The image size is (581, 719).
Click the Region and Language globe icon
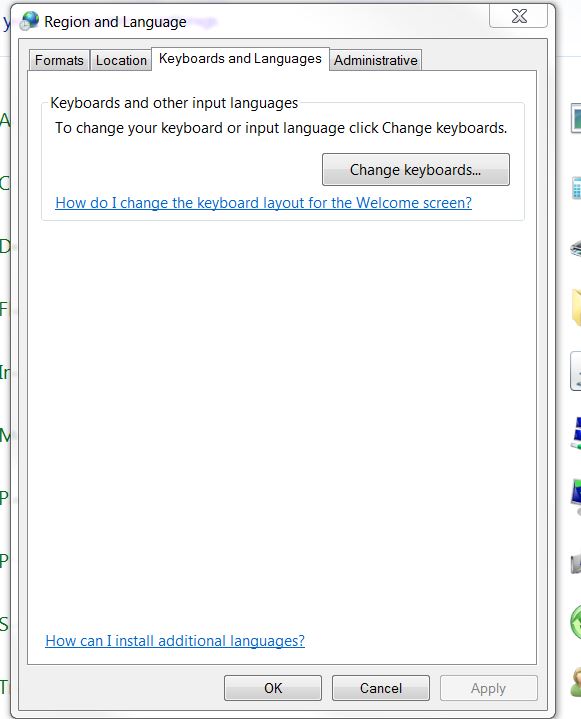click(x=30, y=21)
